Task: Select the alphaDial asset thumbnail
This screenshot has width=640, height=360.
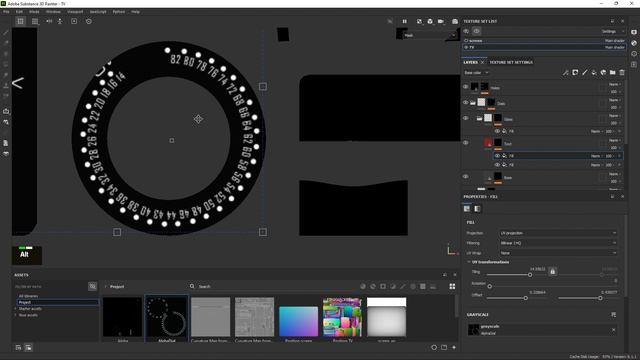Action: 167,319
